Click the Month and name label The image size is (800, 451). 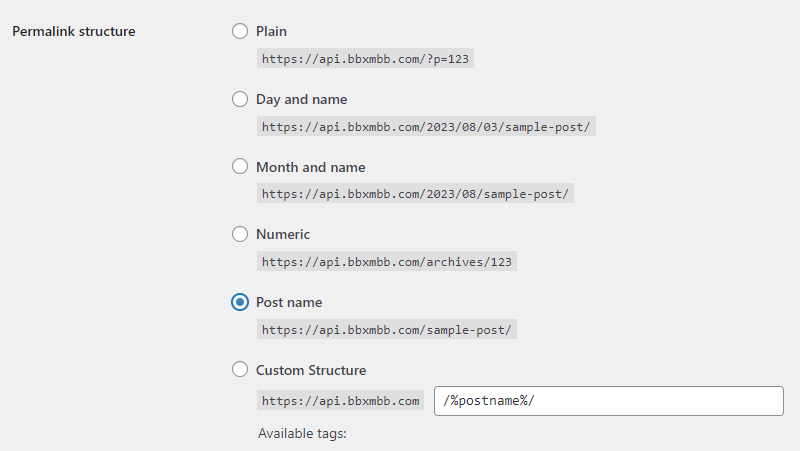click(x=311, y=167)
